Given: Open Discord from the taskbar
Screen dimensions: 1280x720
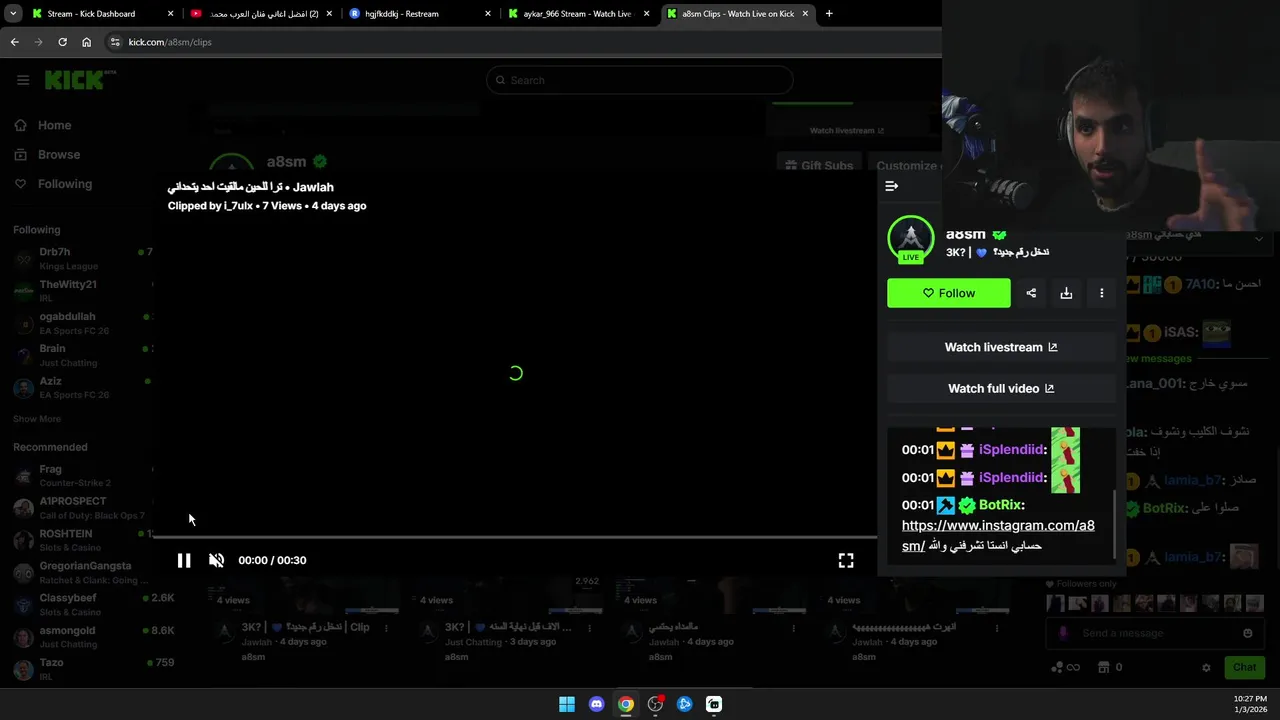Looking at the screenshot, I should click(x=596, y=704).
